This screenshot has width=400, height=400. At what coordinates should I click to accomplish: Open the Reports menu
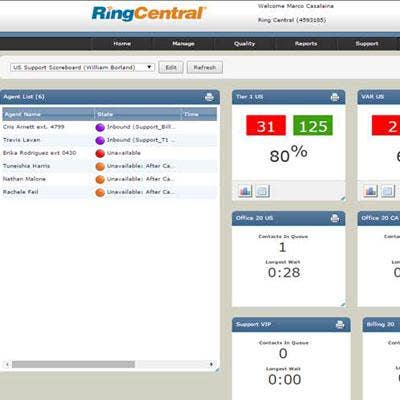click(x=306, y=44)
